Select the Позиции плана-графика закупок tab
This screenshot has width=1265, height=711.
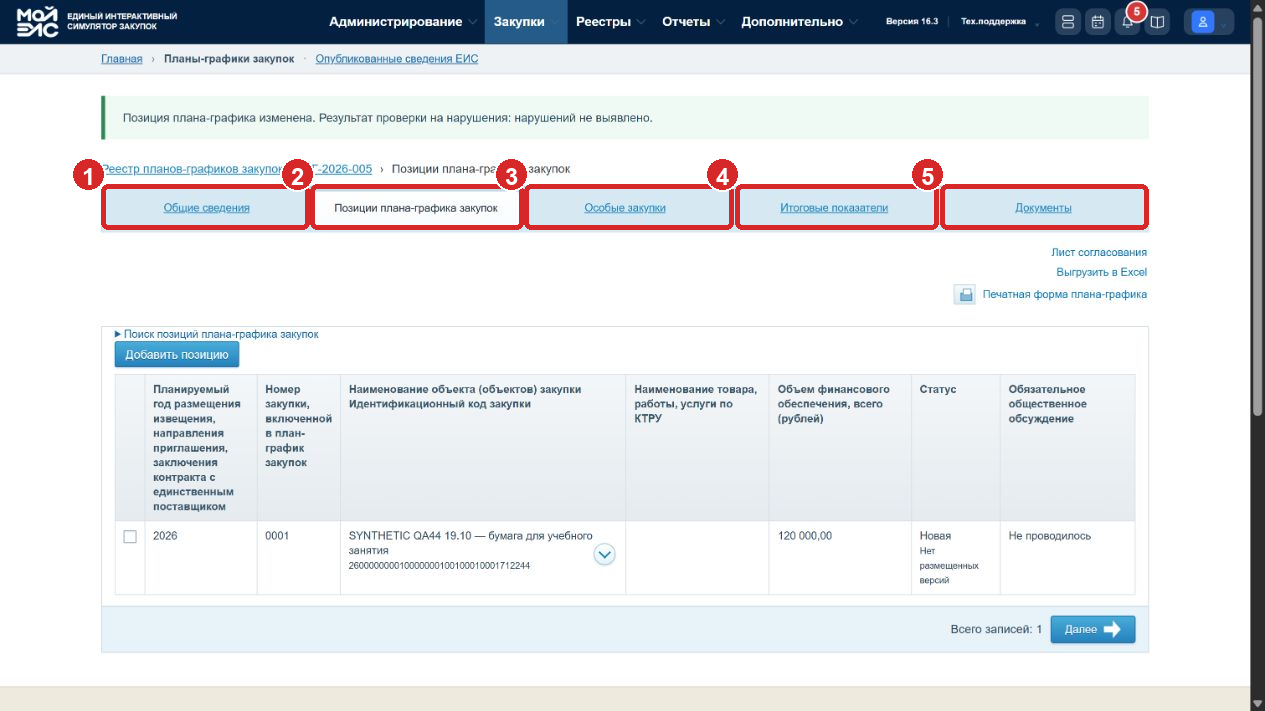(416, 208)
